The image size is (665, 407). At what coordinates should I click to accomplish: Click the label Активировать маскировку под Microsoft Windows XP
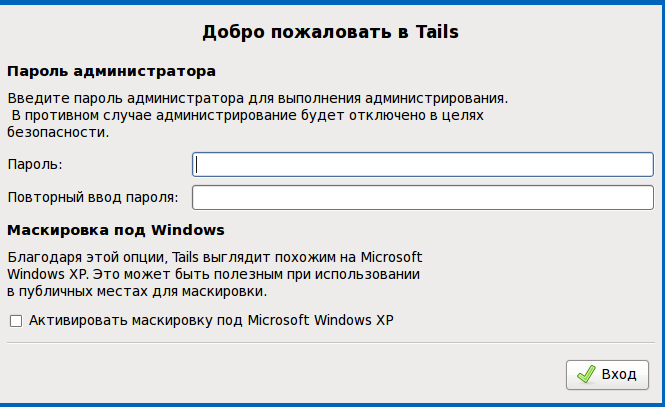[211, 320]
